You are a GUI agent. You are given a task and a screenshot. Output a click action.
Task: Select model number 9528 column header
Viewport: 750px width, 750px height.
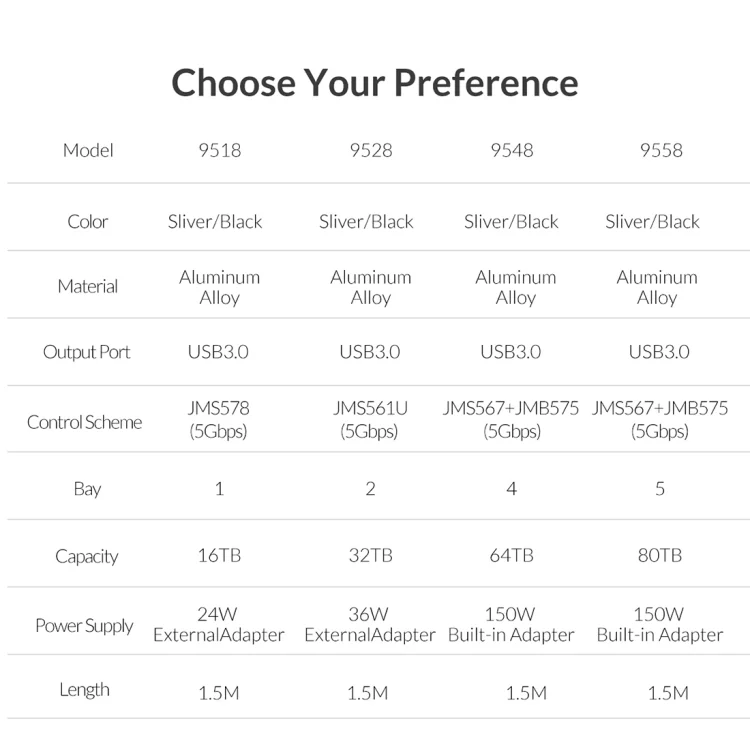(x=370, y=150)
